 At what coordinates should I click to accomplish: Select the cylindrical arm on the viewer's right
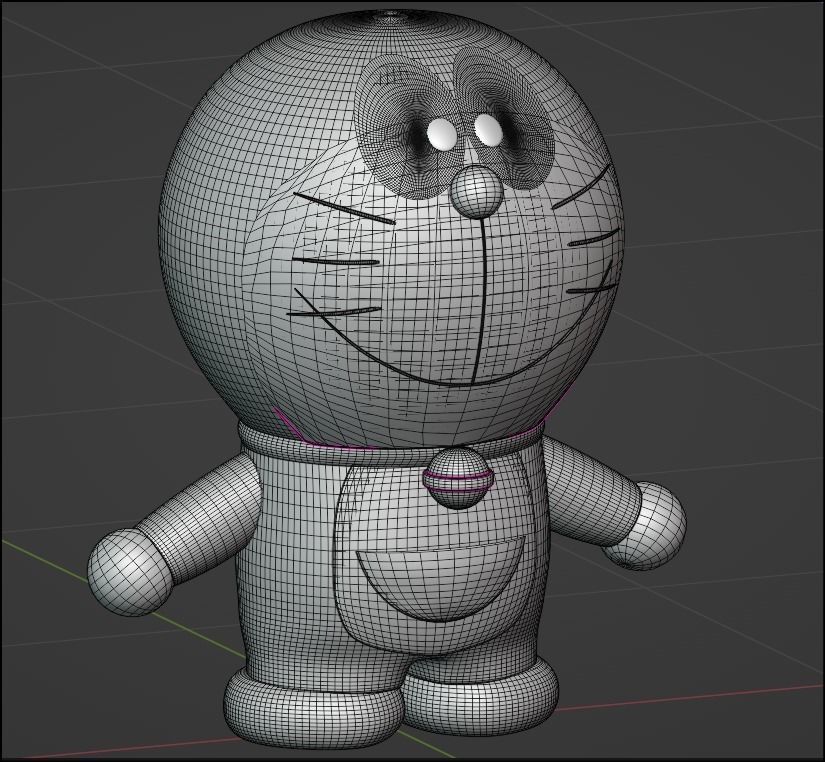click(x=592, y=489)
